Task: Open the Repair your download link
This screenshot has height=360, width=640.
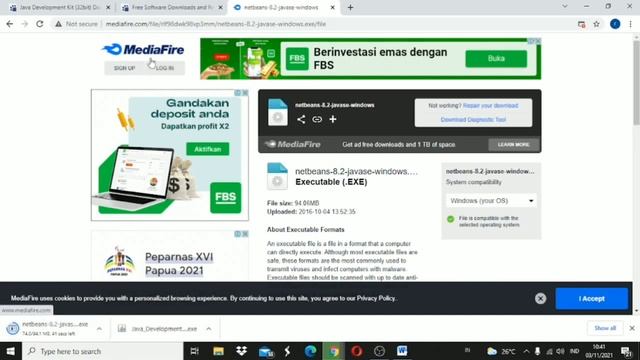Action: 490,106
